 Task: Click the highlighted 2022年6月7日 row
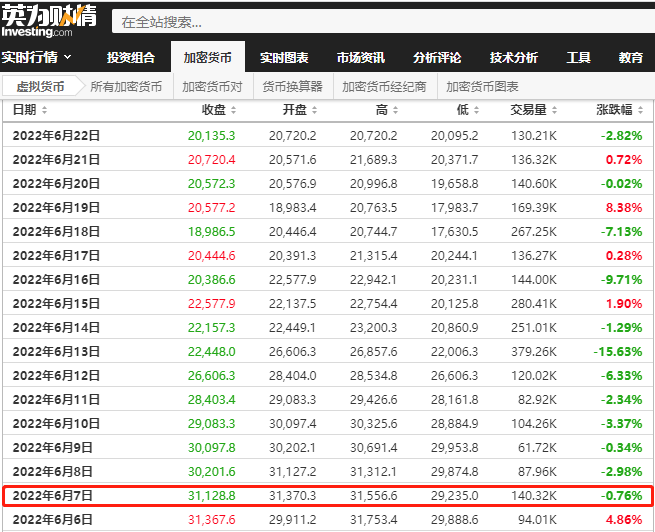[x=327, y=495]
